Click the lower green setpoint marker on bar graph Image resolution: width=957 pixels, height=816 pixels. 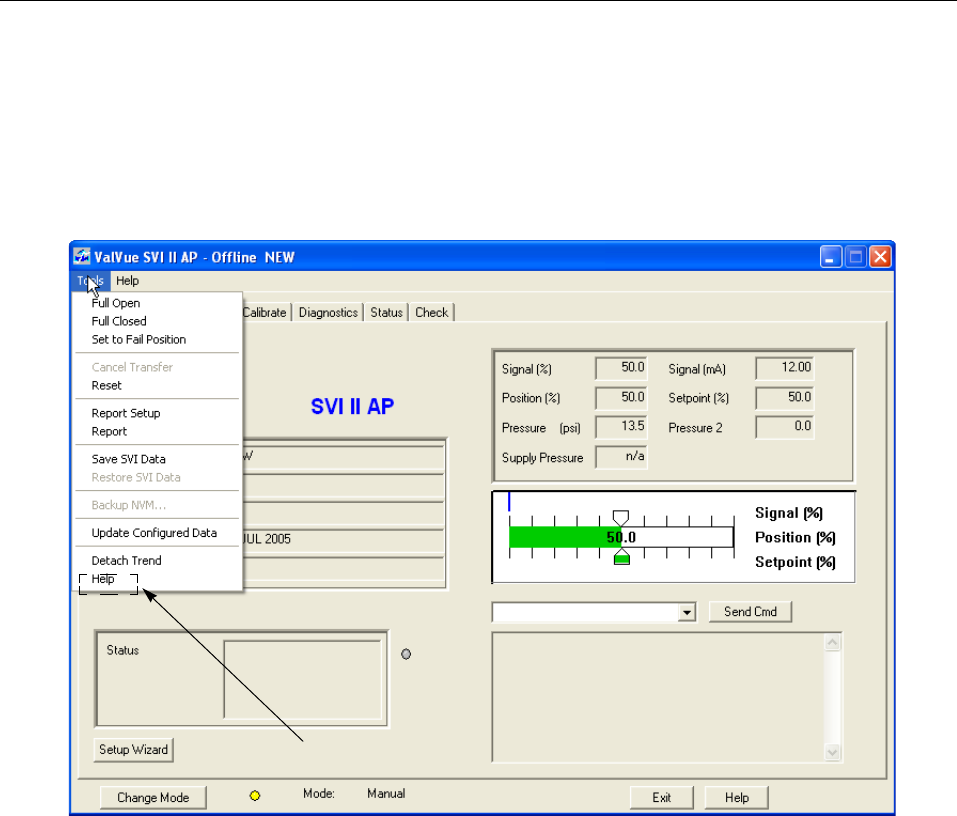621,557
